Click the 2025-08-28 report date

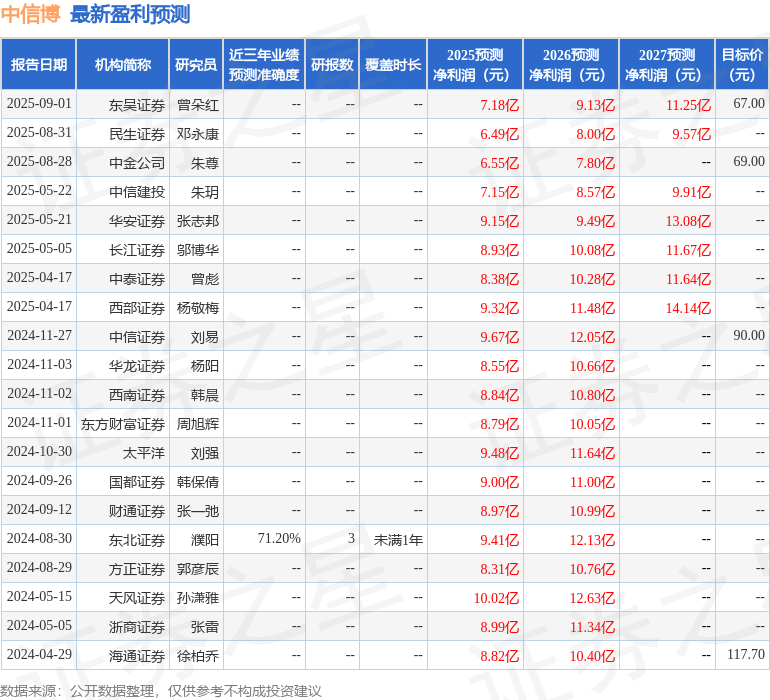(x=39, y=162)
